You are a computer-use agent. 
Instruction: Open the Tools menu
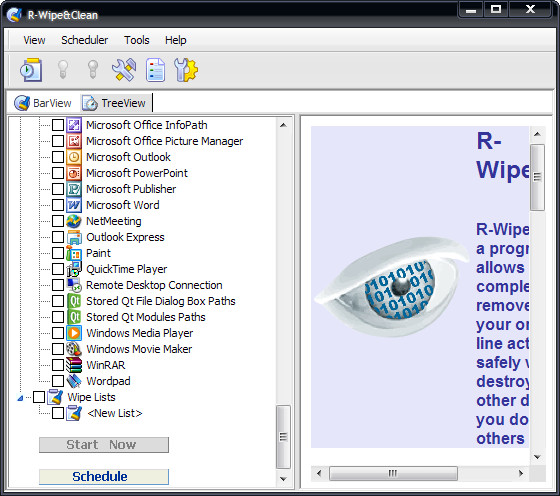coord(137,40)
